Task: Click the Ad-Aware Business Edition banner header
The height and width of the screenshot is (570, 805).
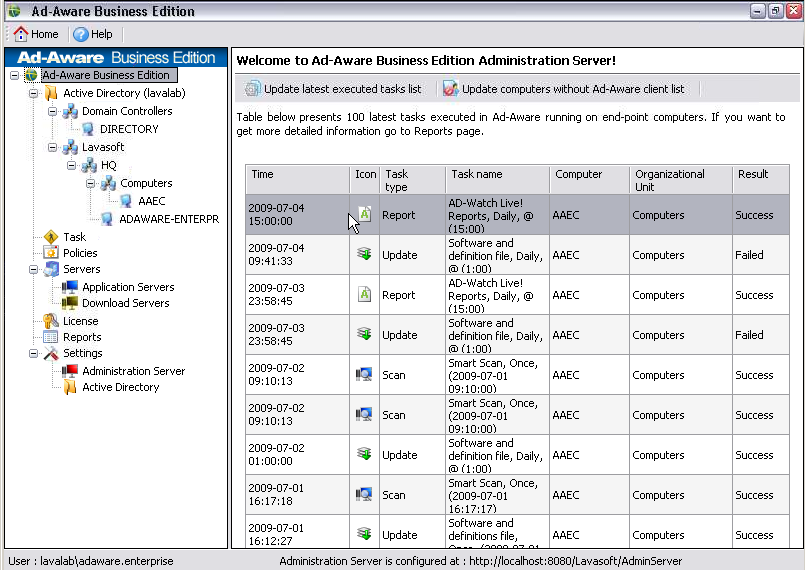Action: tap(116, 58)
